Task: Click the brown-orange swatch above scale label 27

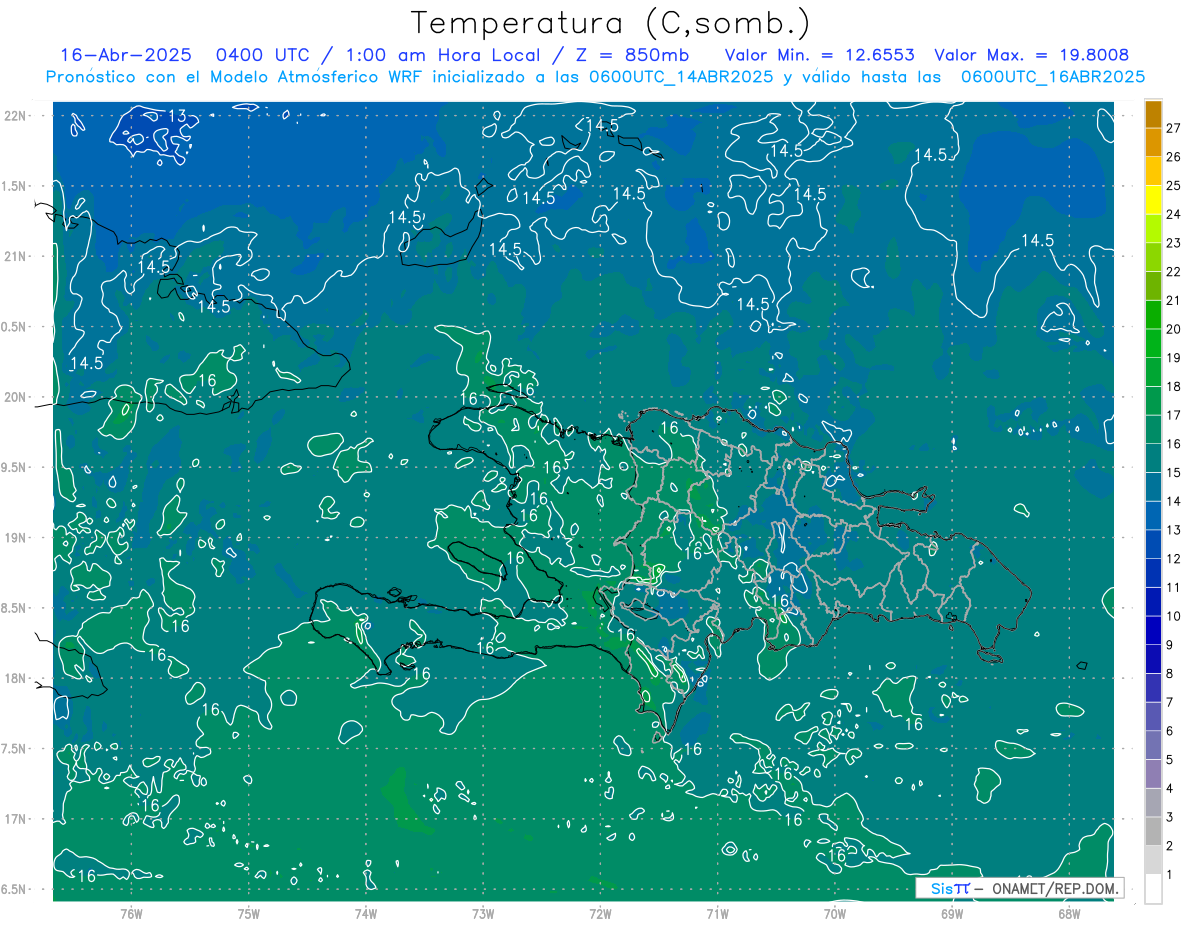Action: pos(1153,114)
